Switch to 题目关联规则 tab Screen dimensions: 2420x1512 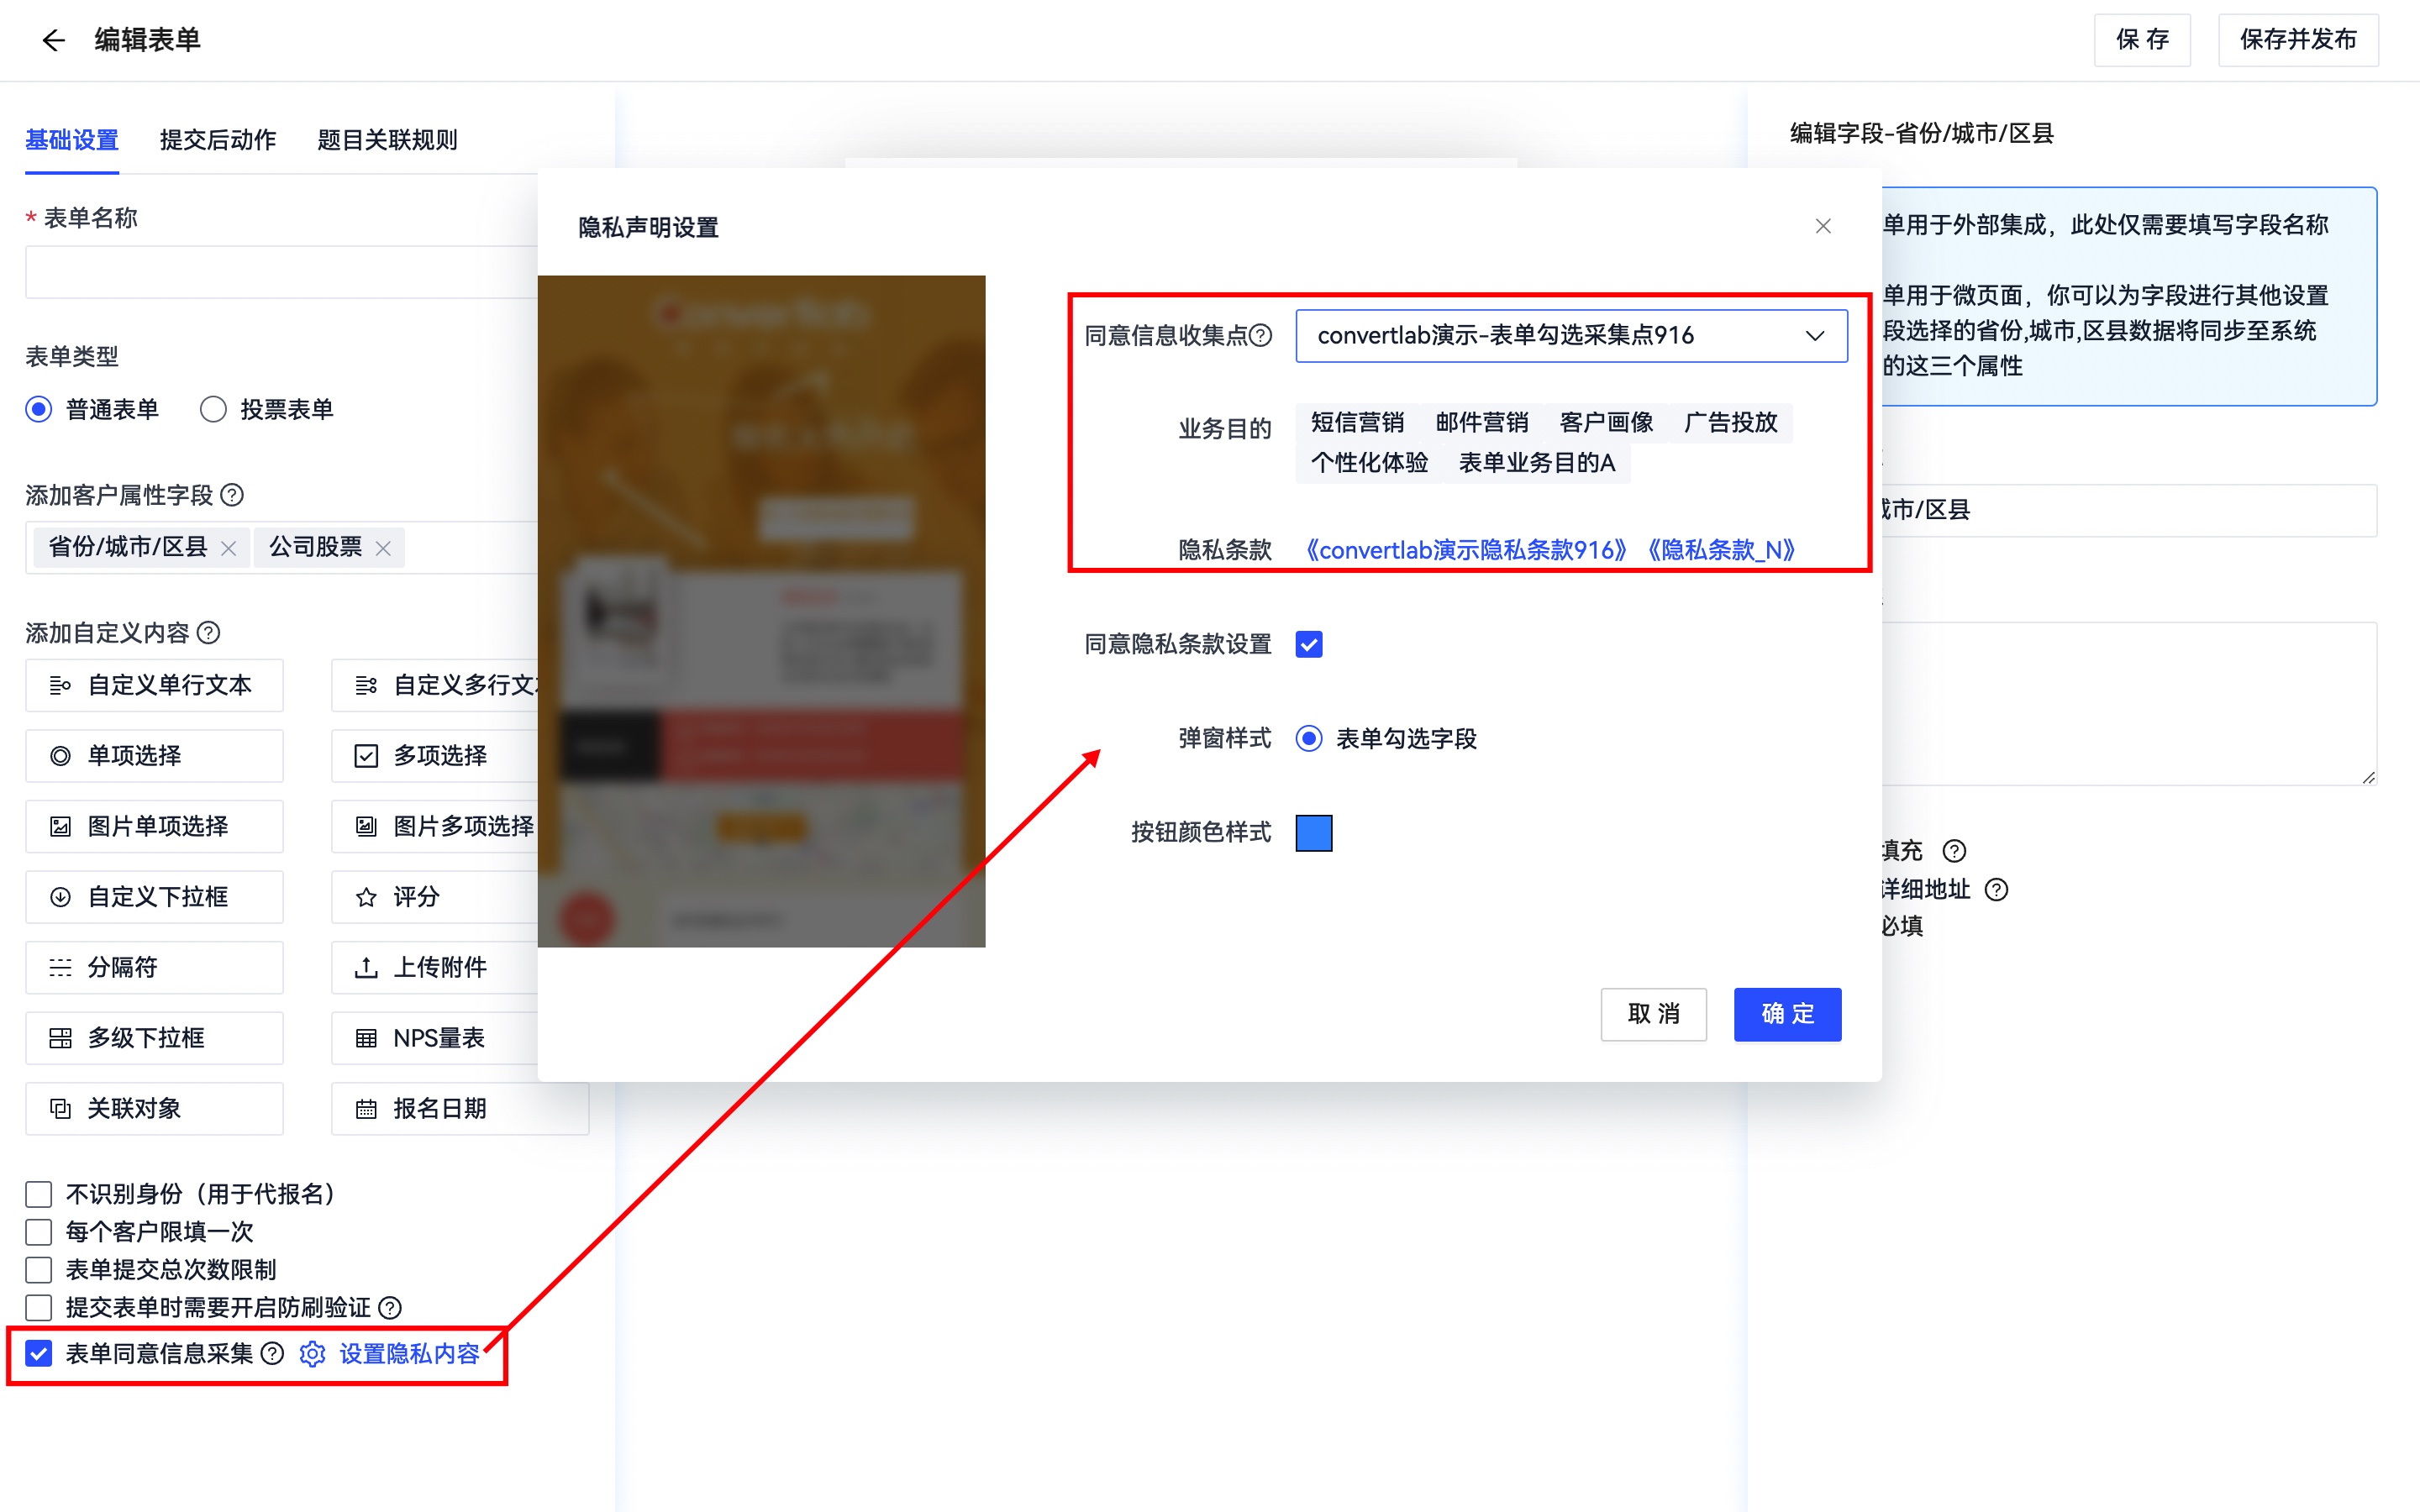[x=387, y=140]
